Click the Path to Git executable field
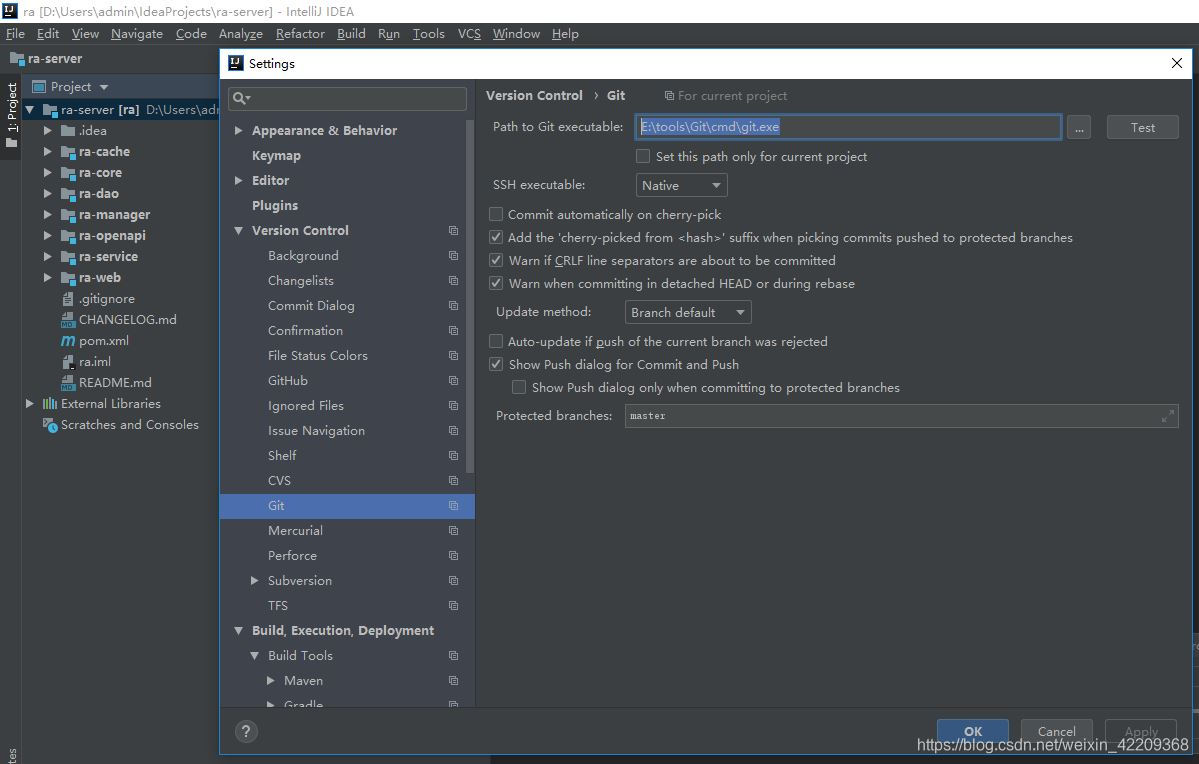 click(848, 127)
